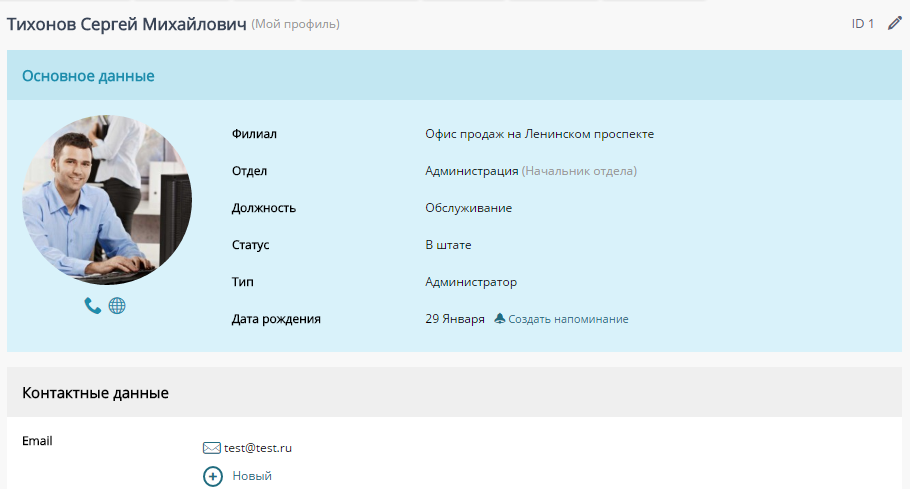910x489 pixels.
Task: Click the Статус field label
Action: pos(250,245)
